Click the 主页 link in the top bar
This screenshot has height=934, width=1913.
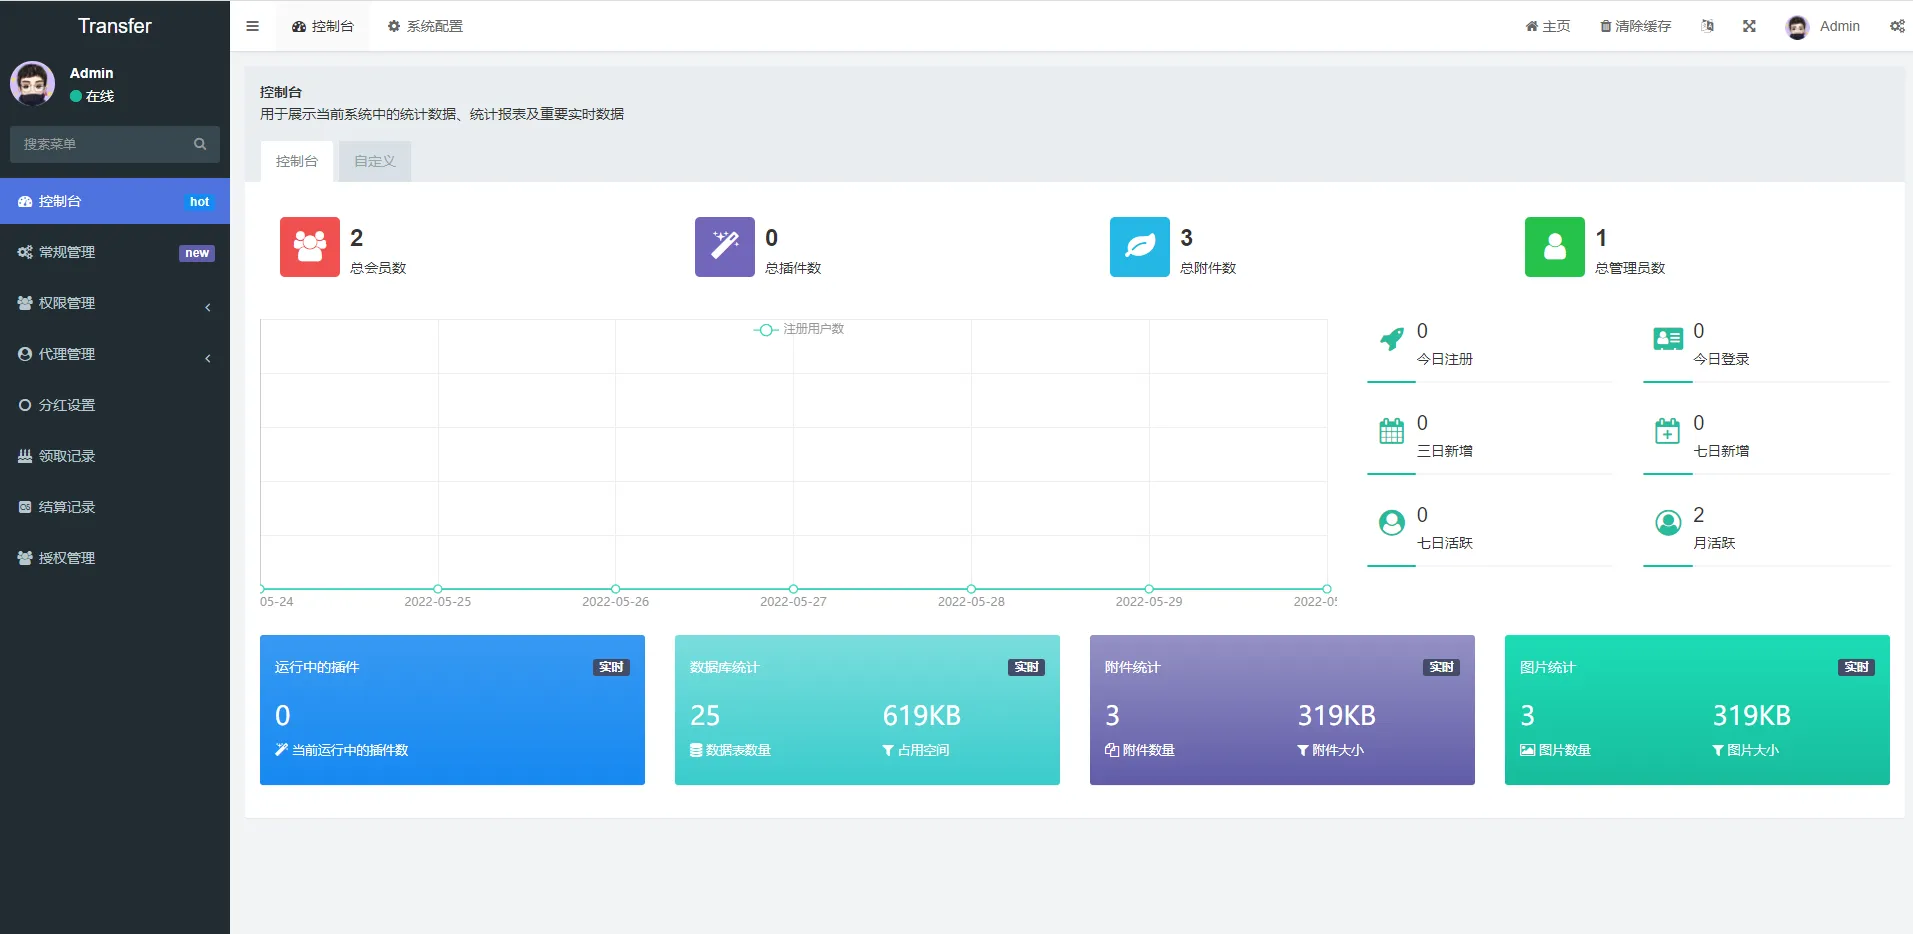(1548, 25)
